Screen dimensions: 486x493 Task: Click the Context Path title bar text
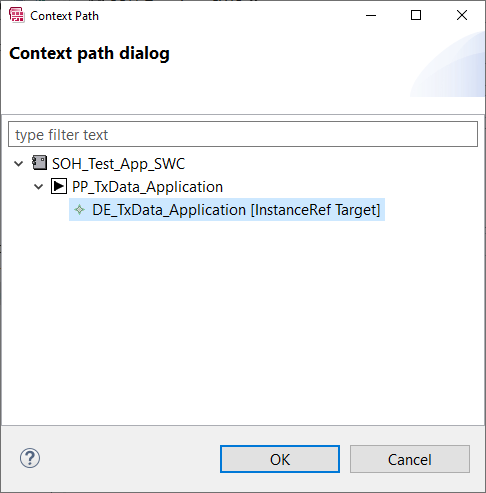click(x=64, y=16)
